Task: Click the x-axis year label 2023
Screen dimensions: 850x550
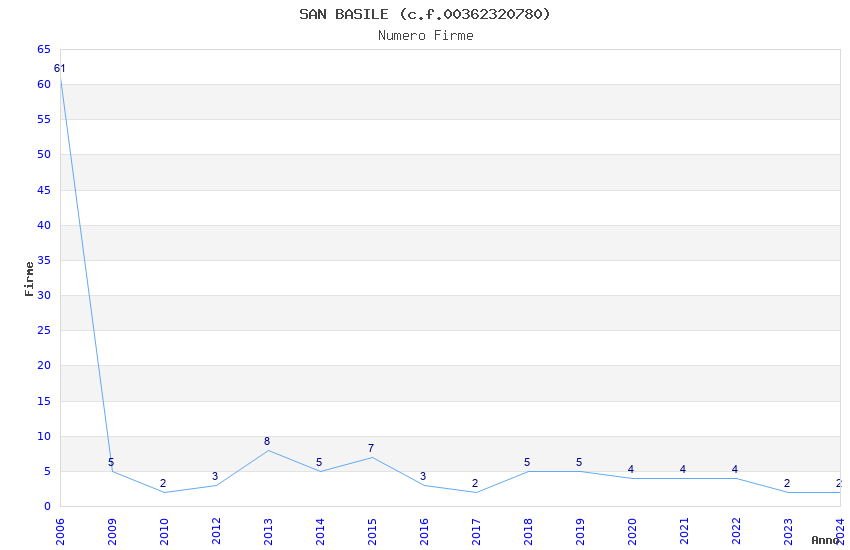Action: coord(789,532)
